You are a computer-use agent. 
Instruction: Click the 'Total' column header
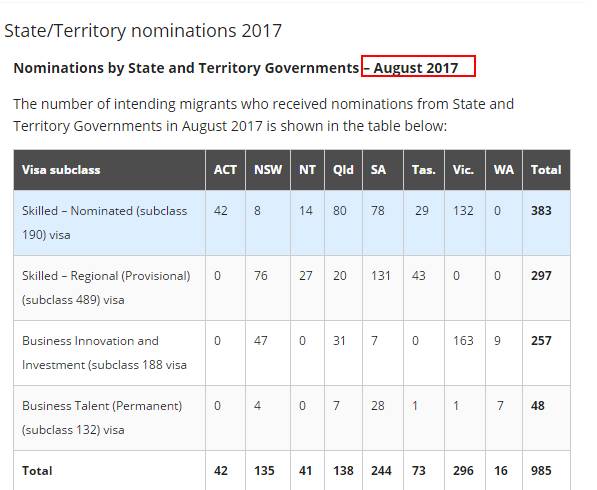tap(546, 170)
